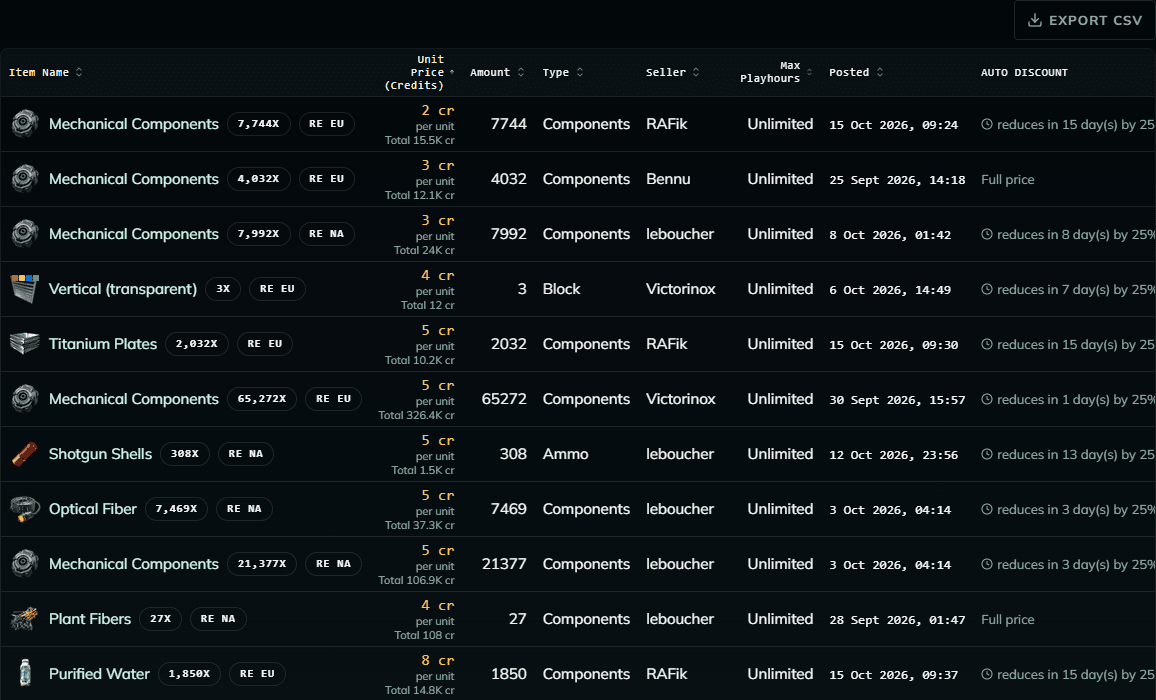
Task: Click clock icon in 7992 lebouch row
Action: tap(986, 234)
